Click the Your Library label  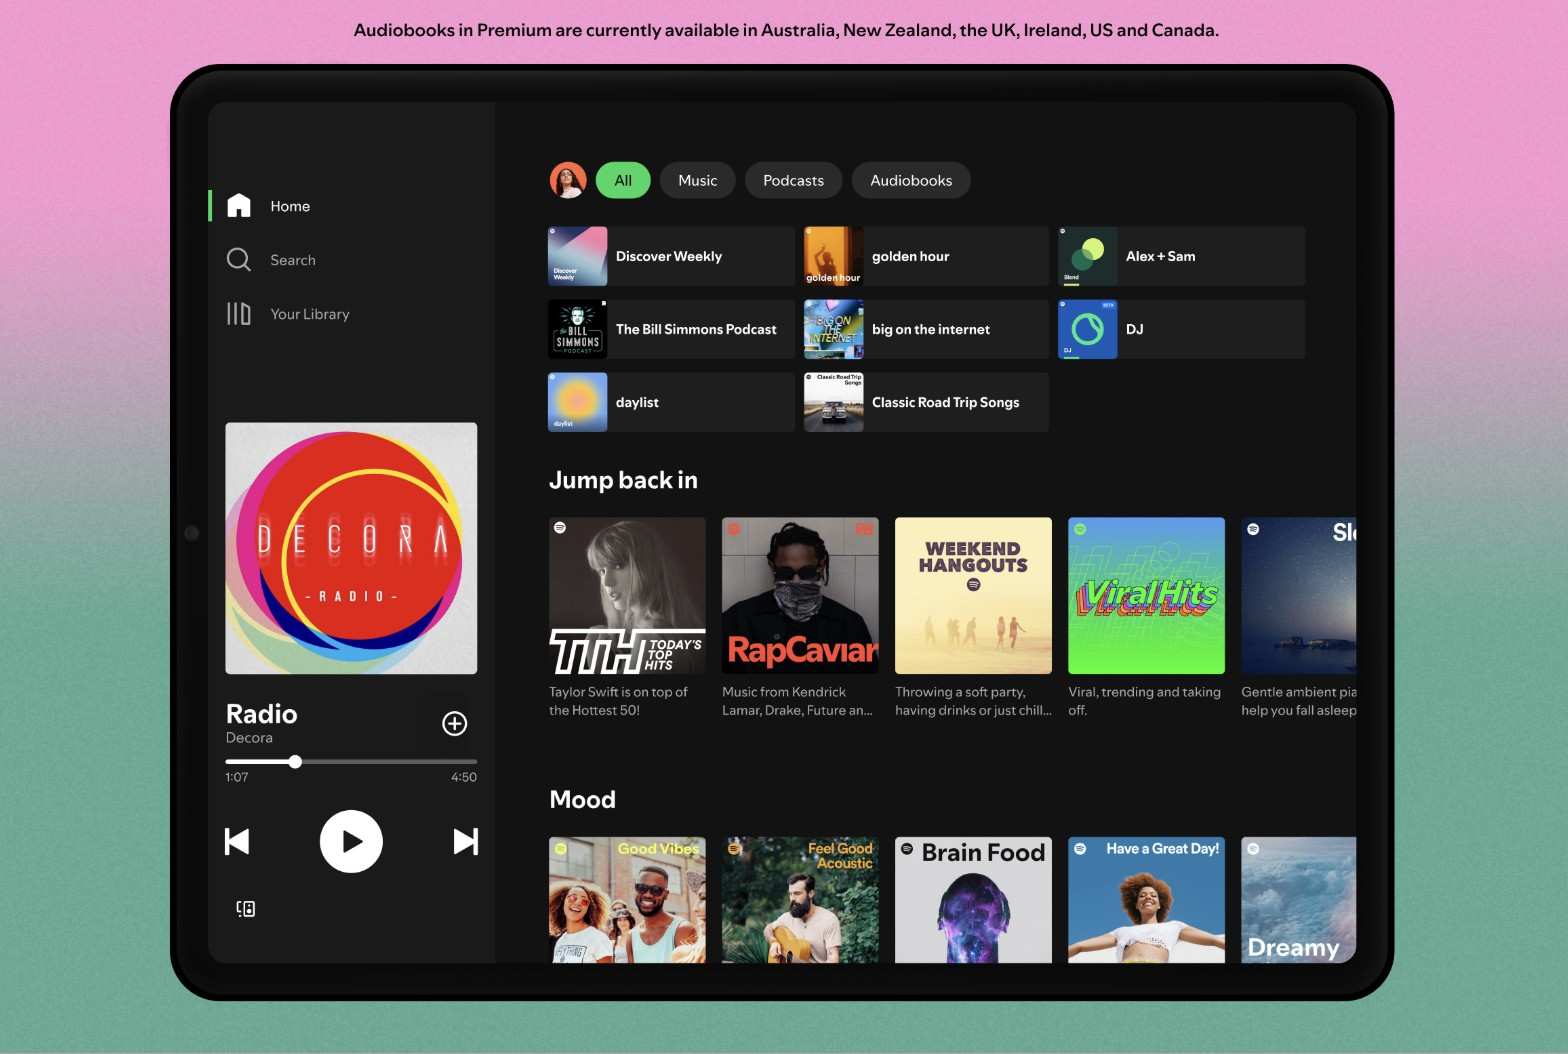click(310, 314)
